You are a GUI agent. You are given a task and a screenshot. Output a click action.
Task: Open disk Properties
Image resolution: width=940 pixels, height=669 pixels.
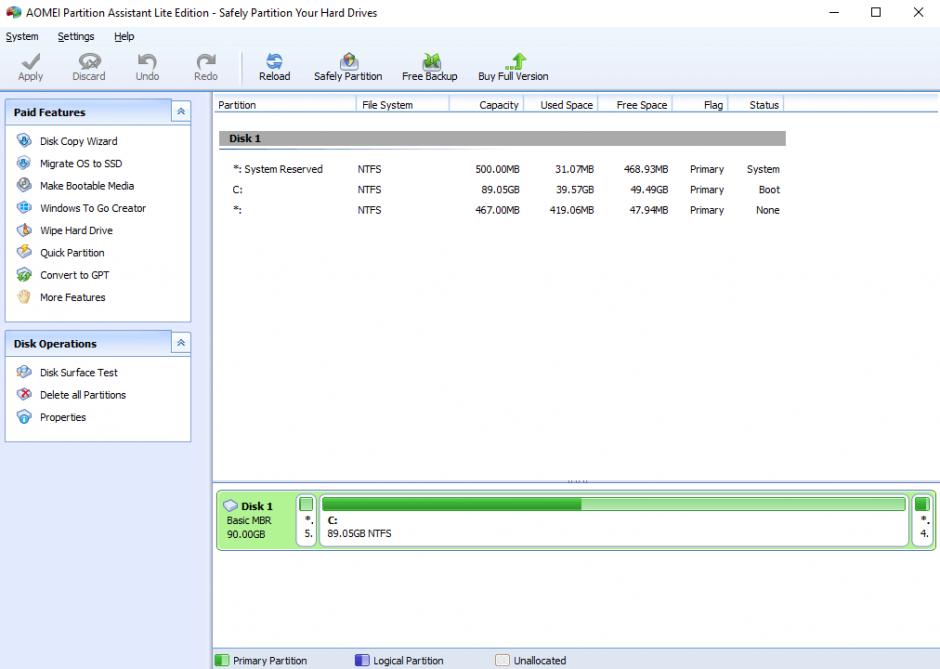click(x=63, y=417)
